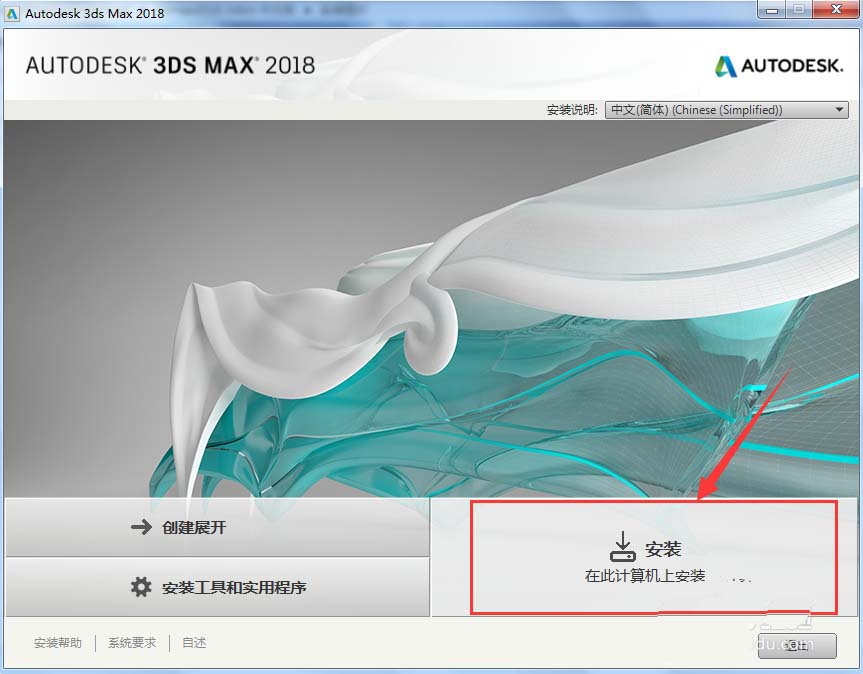The width and height of the screenshot is (863, 674).
Task: Click the Autodesk logo in the header
Action: (778, 65)
